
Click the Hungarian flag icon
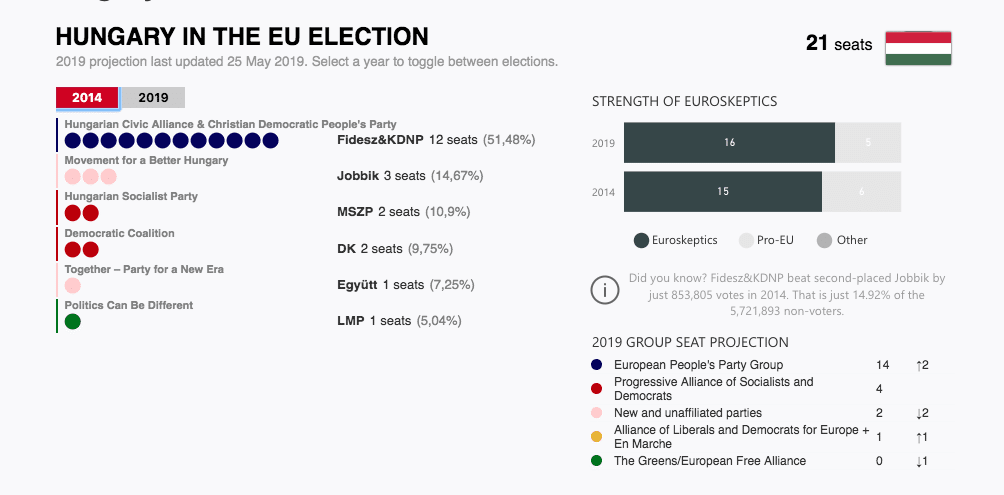pyautogui.click(x=918, y=48)
